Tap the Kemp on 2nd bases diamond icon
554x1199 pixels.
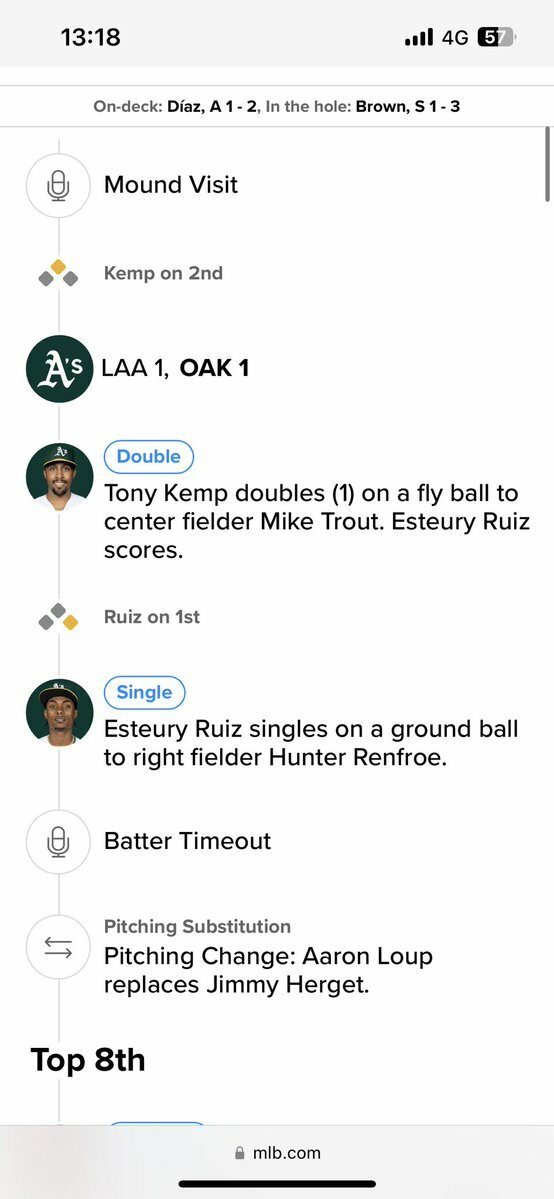coord(59,274)
